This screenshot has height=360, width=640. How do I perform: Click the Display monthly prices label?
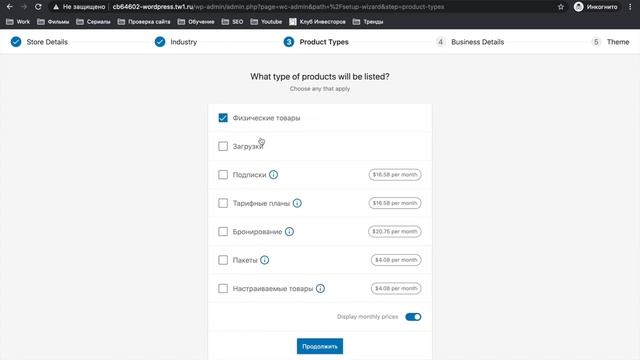coord(367,317)
